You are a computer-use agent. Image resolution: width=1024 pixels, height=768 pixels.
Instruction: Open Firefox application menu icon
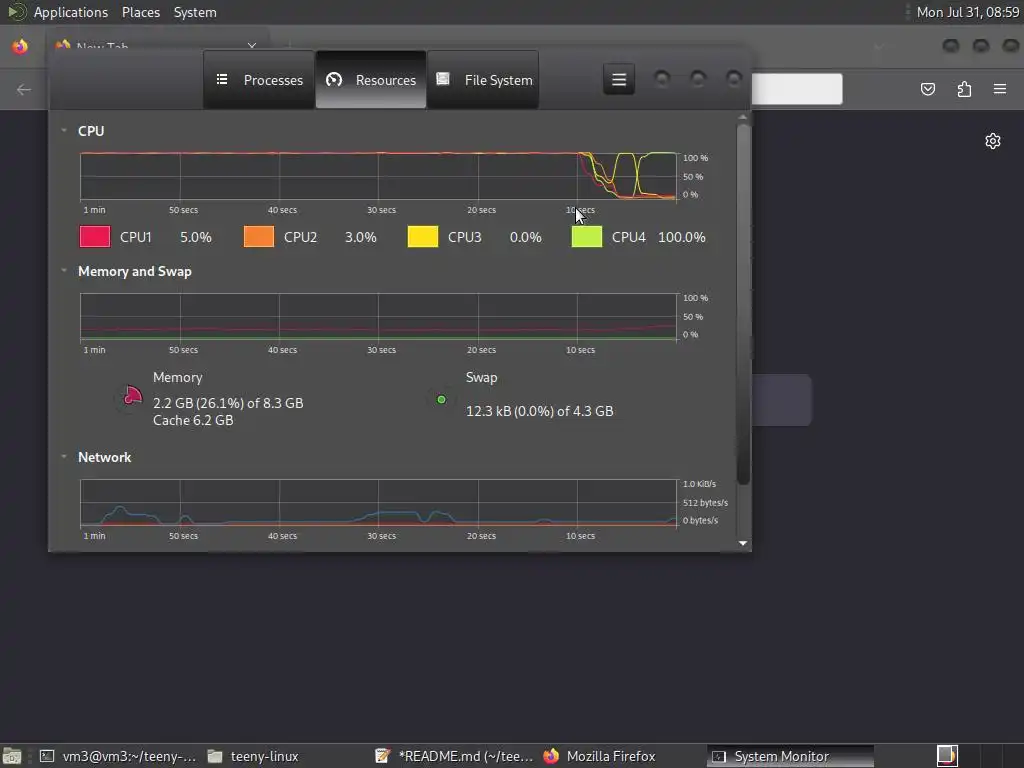point(1000,89)
